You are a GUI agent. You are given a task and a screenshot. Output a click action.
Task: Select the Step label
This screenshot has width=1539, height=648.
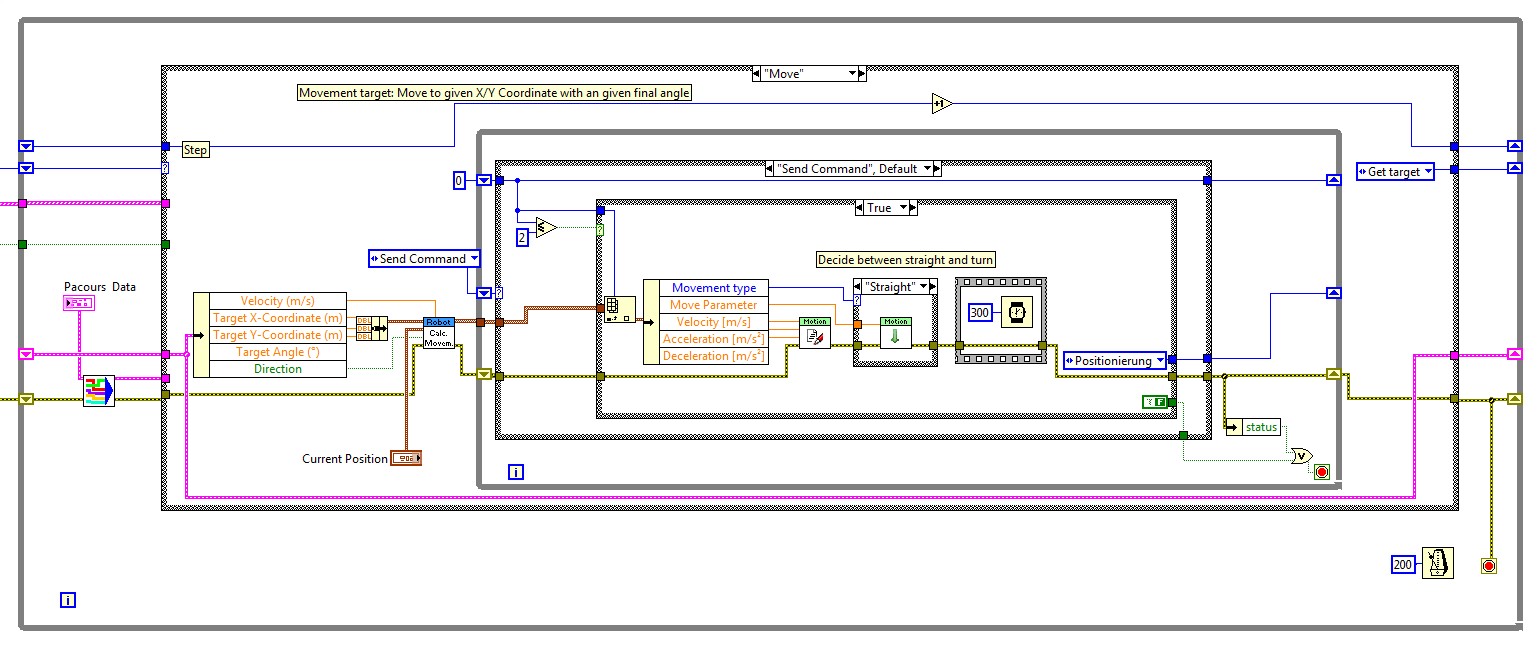pos(196,149)
